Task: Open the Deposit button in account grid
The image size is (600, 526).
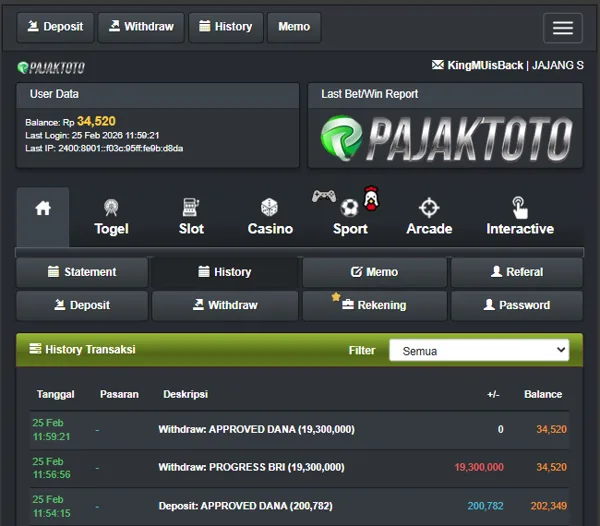Action: [x=82, y=305]
